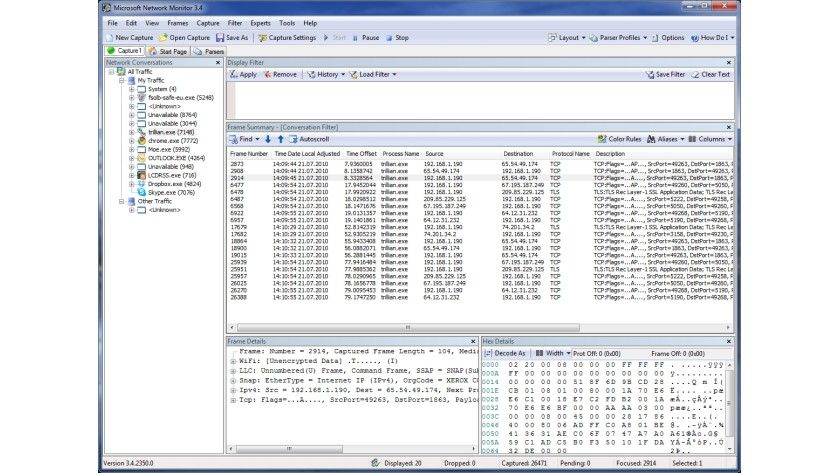Viewport: 840px width, 473px height.
Task: Collapse the All Traffic tree node
Action: pos(111,72)
